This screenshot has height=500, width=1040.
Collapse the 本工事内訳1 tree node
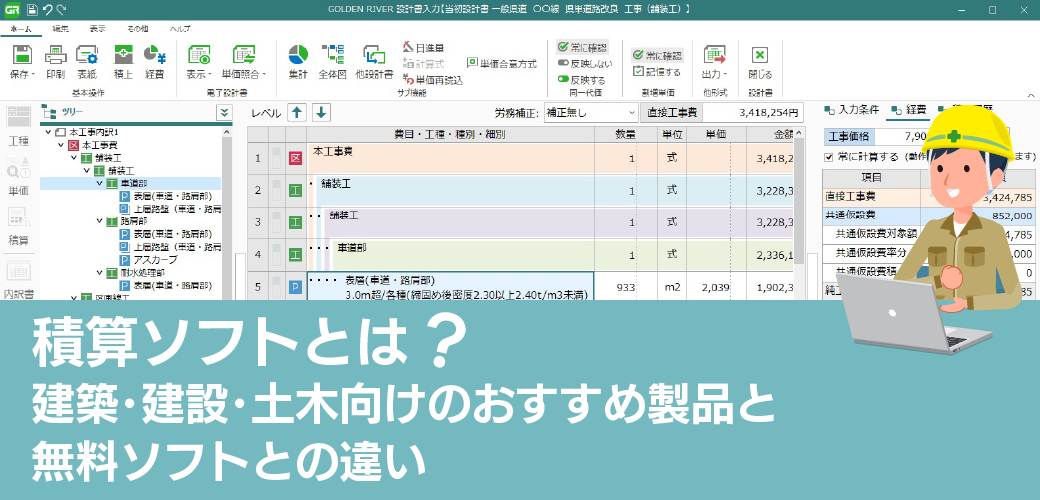pos(48,132)
